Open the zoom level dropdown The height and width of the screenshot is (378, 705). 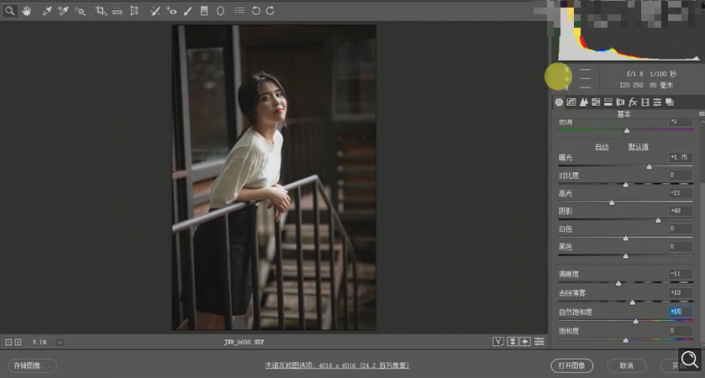pyautogui.click(x=59, y=342)
